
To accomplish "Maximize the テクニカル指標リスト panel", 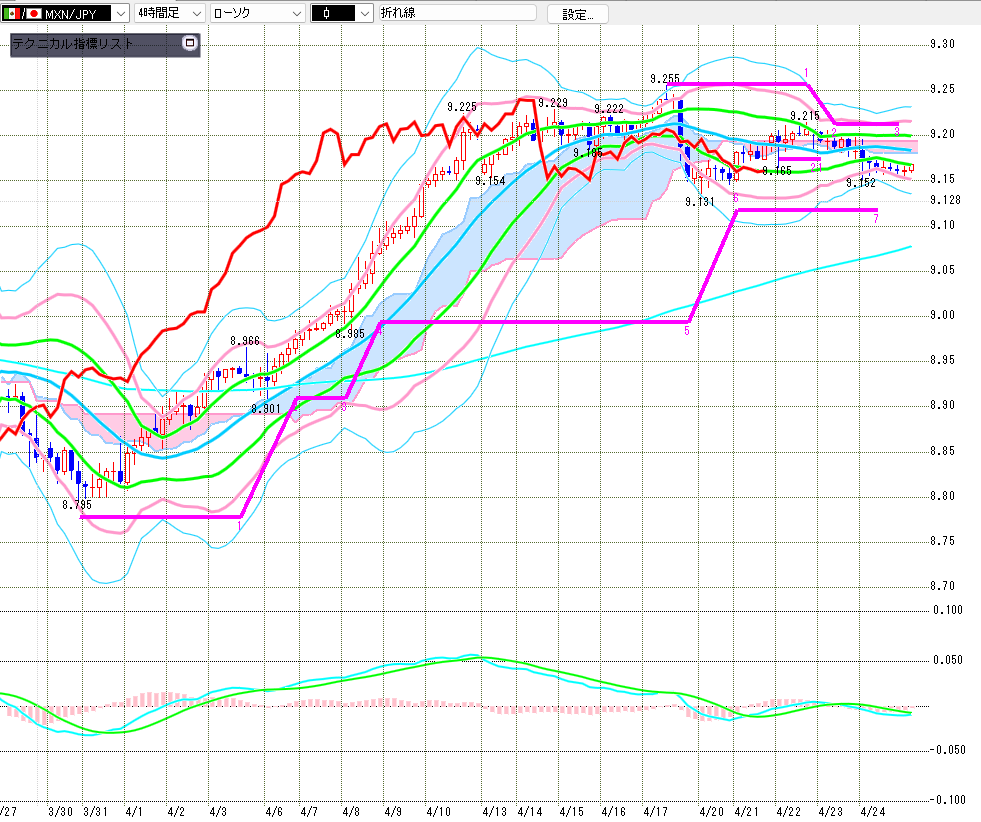I will [x=190, y=44].
